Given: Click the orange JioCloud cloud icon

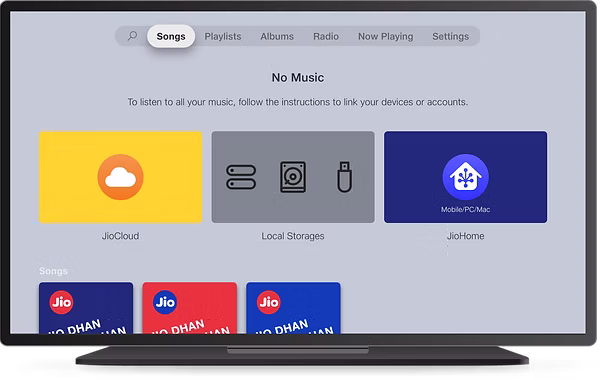Looking at the screenshot, I should [121, 177].
